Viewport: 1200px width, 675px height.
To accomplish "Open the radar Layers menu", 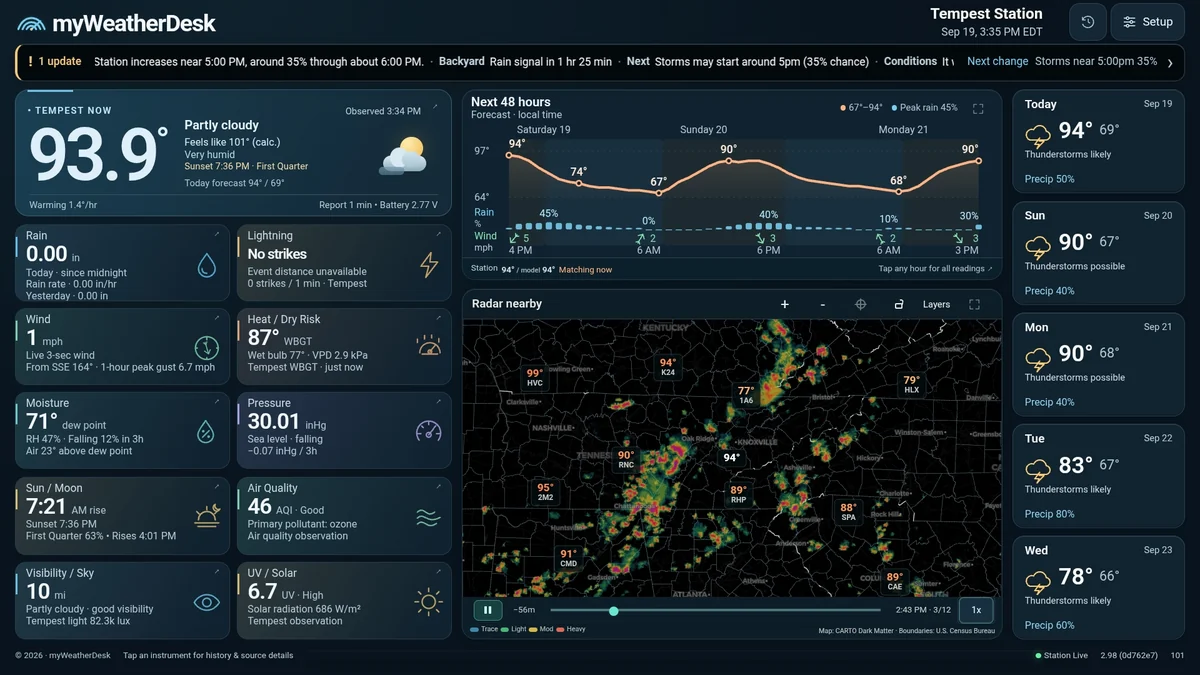I will click(936, 304).
